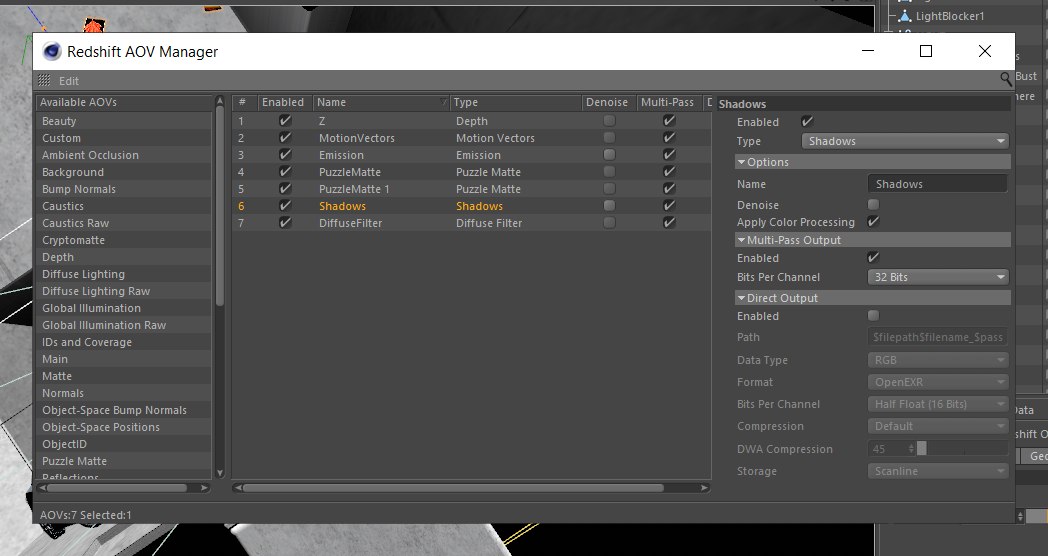
Task: Select the Shadows AOV name in table
Action: point(342,206)
